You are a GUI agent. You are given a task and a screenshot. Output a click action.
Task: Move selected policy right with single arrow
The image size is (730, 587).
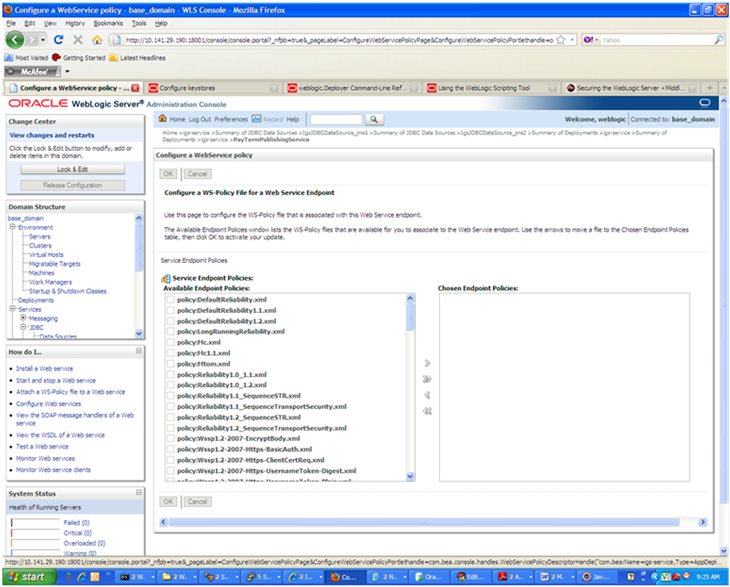coord(427,363)
